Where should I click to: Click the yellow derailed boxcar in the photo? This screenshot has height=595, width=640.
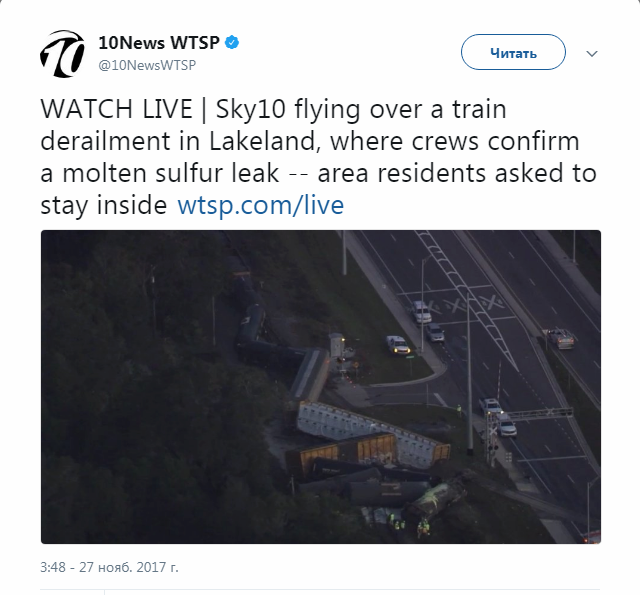347,451
